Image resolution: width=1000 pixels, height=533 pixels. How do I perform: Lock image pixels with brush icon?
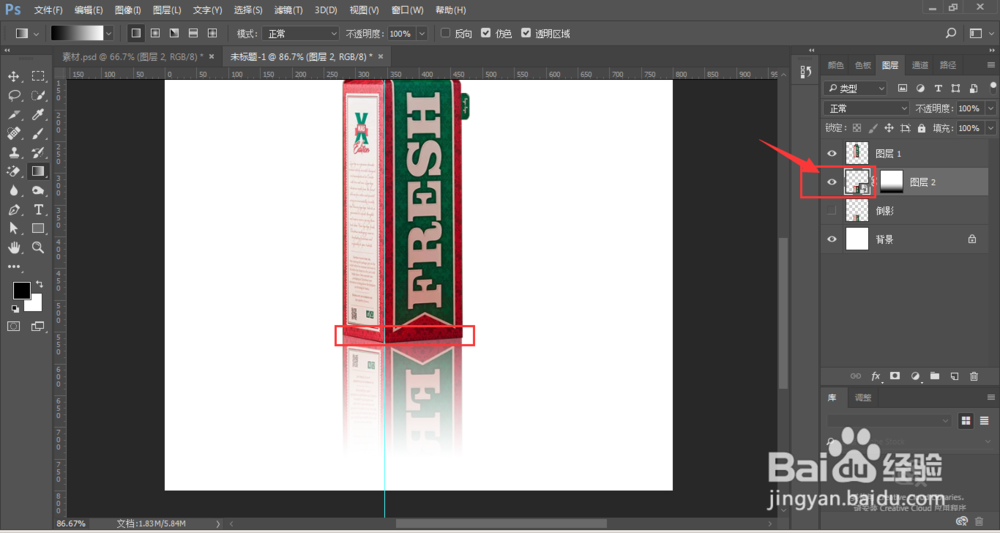[x=873, y=128]
